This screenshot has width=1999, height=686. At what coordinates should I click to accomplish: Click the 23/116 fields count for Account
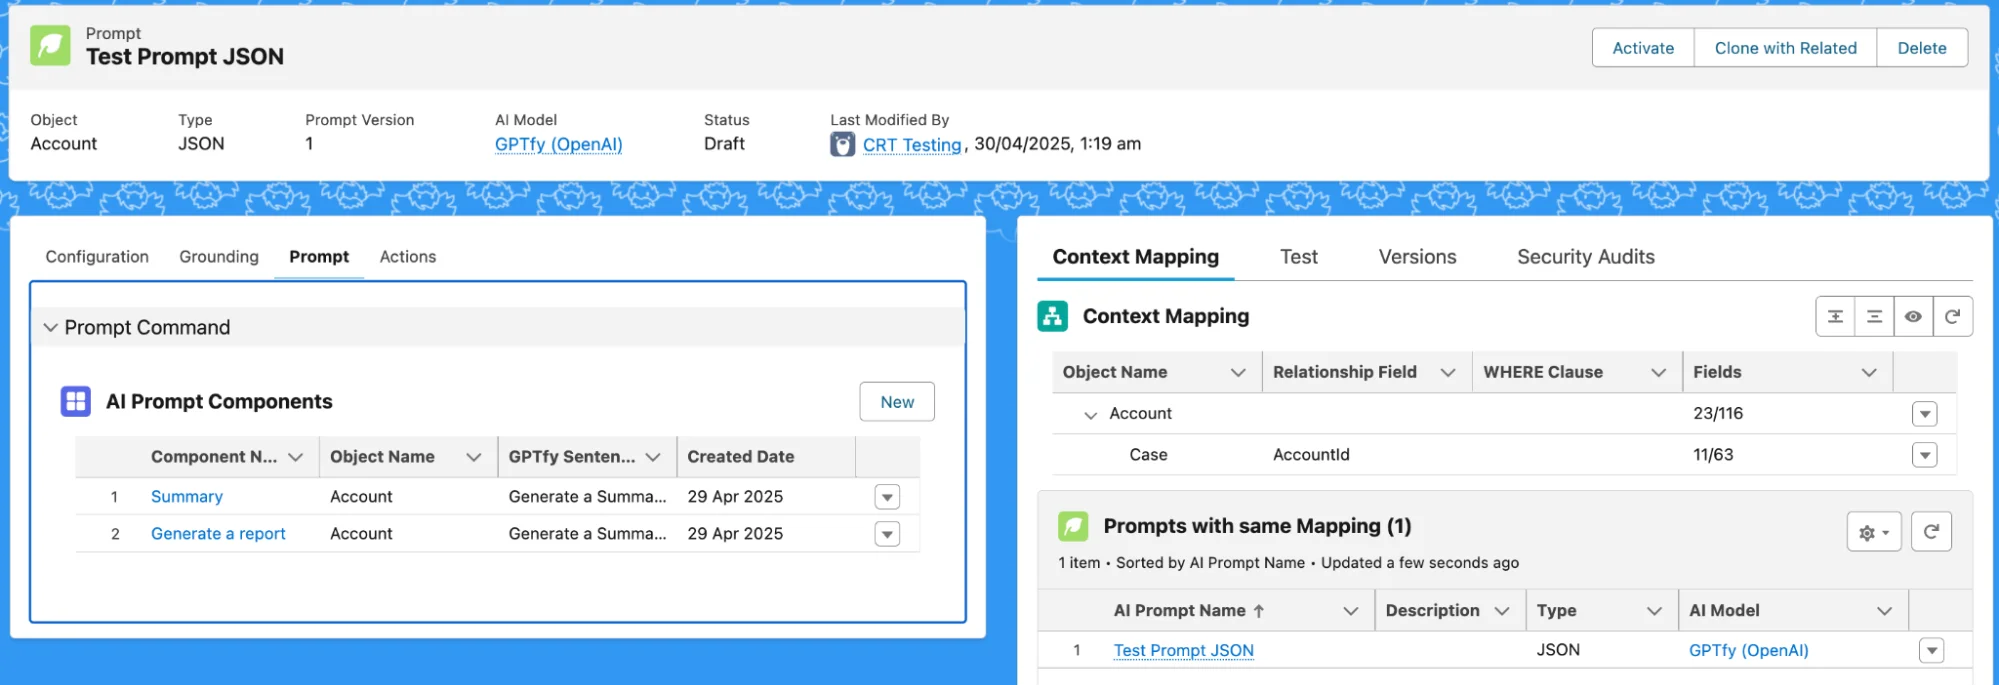1718,414
